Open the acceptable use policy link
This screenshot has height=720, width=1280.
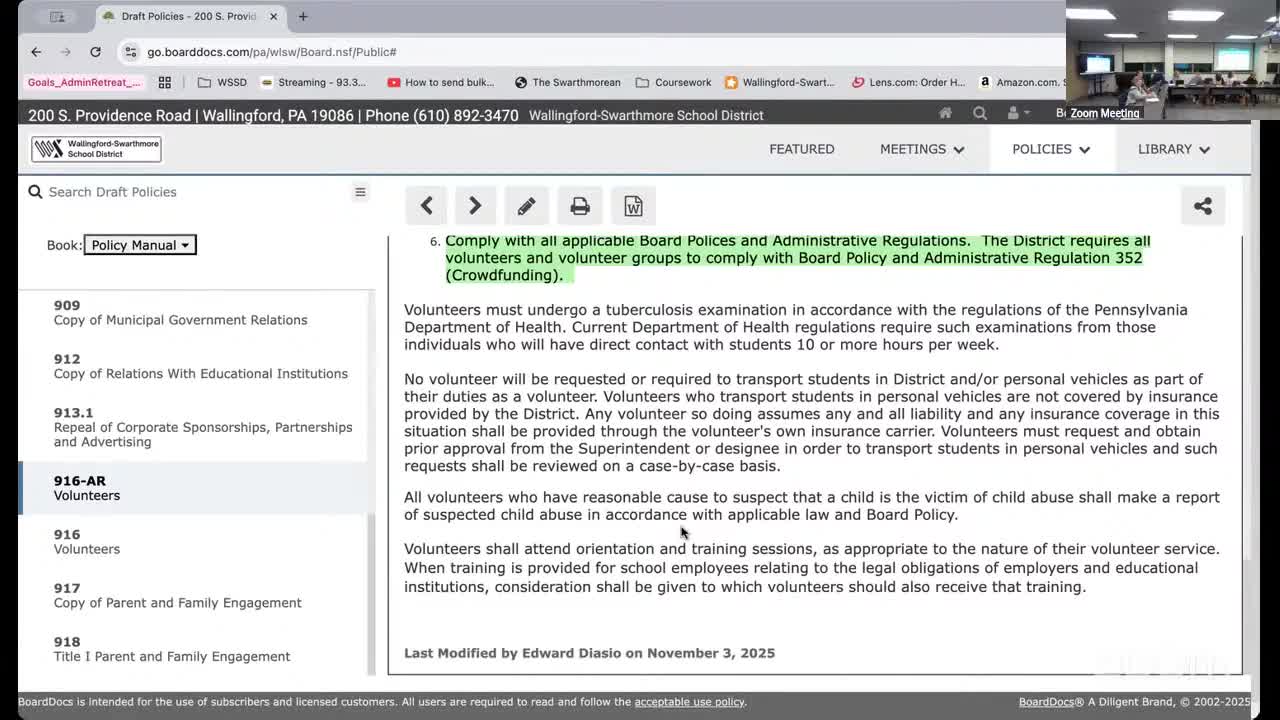click(x=689, y=701)
